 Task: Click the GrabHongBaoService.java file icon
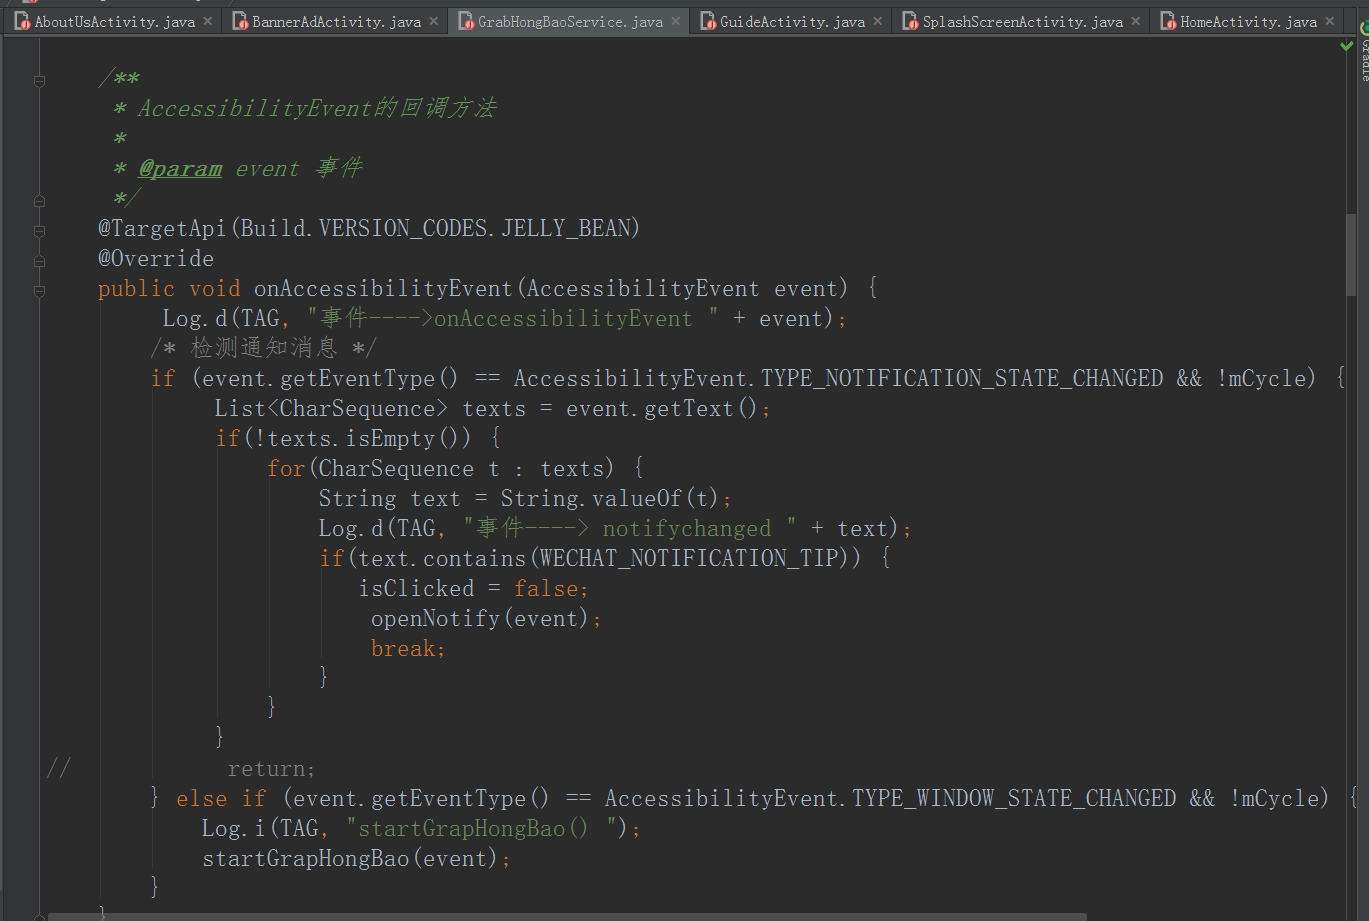pyautogui.click(x=466, y=21)
